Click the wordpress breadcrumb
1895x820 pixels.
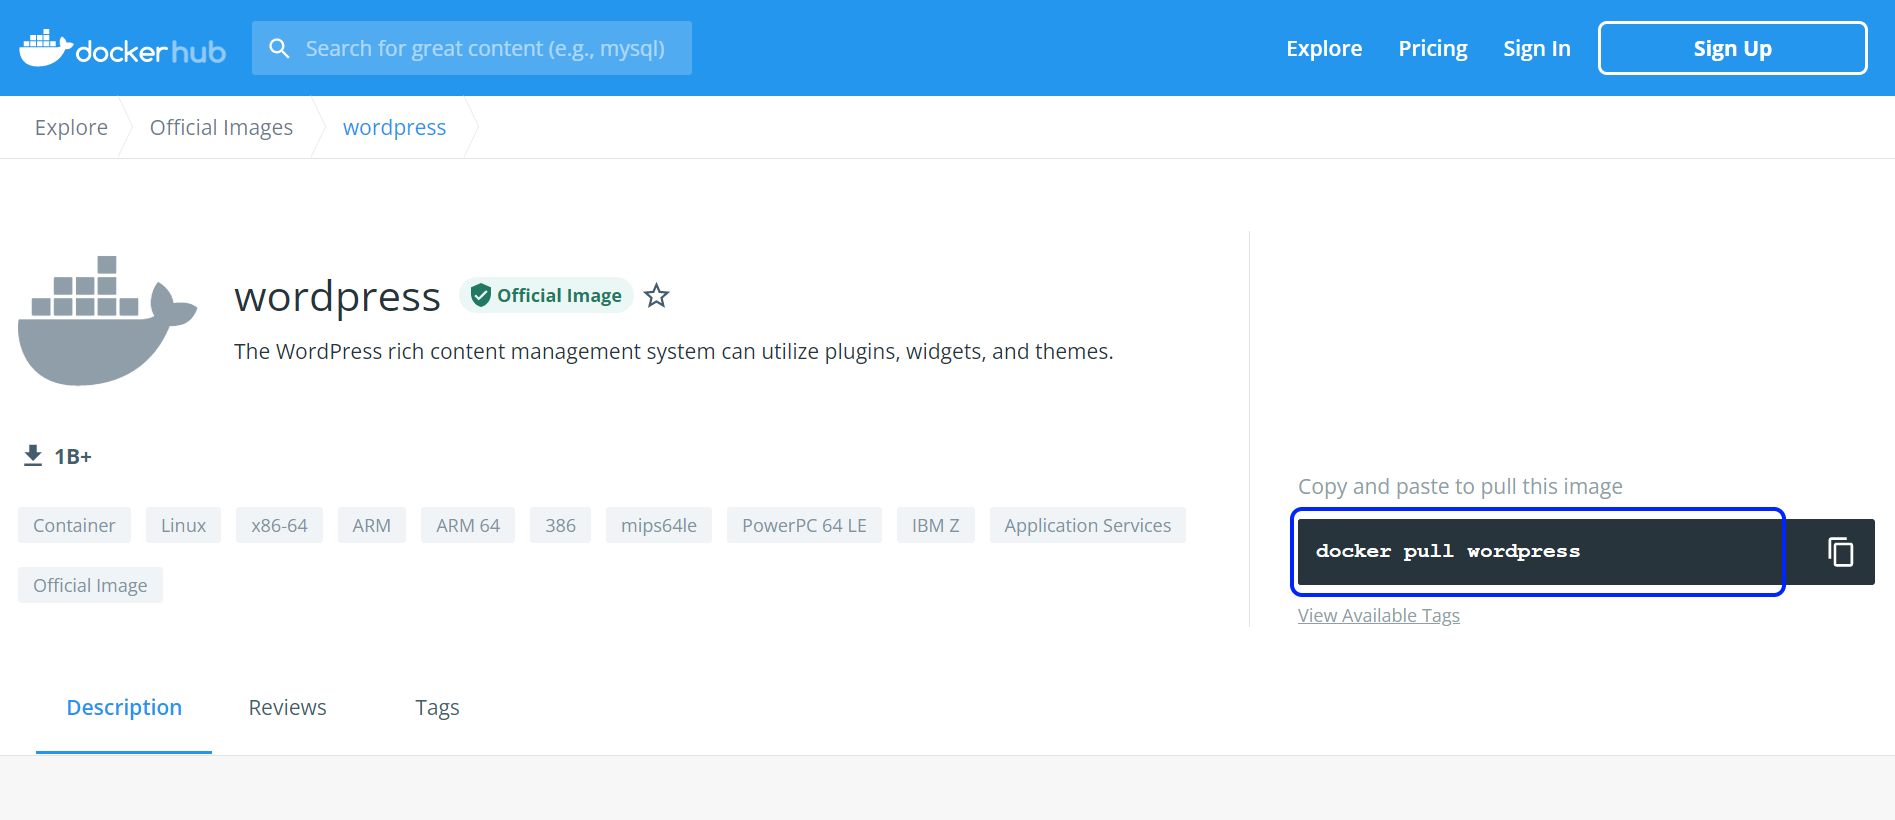pos(394,127)
